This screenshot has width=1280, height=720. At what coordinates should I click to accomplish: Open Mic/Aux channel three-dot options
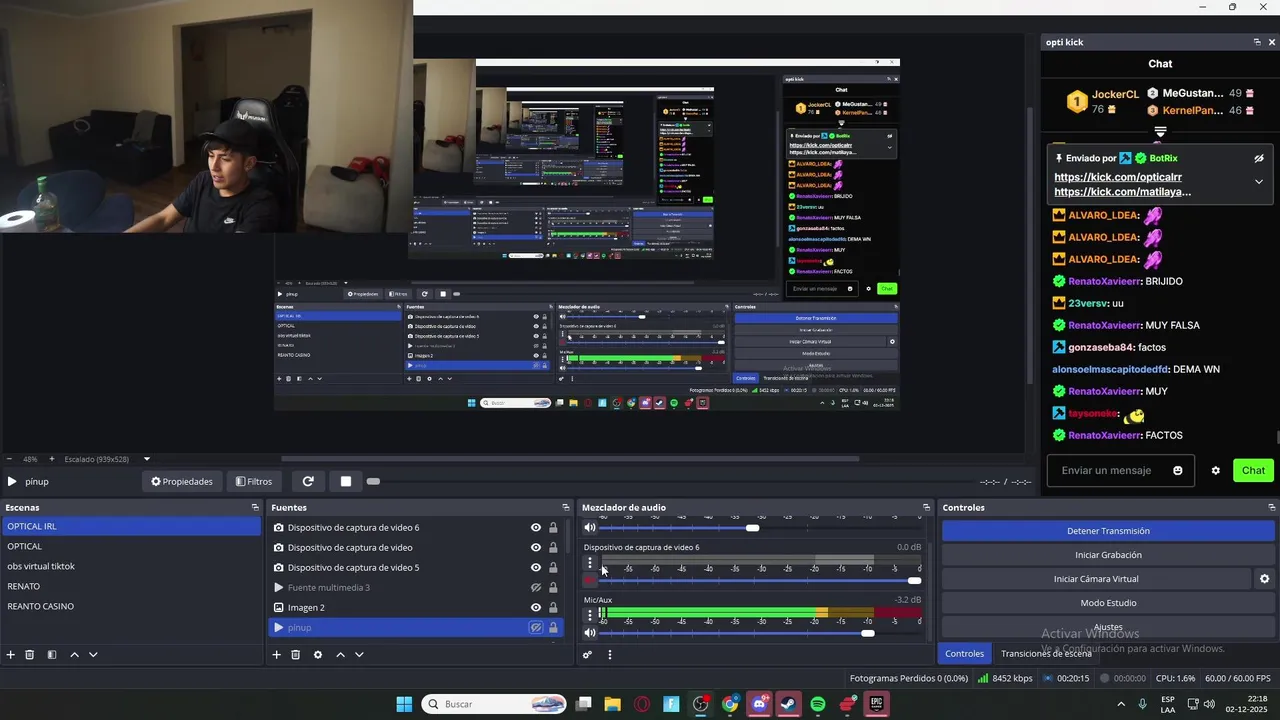pyautogui.click(x=590, y=614)
